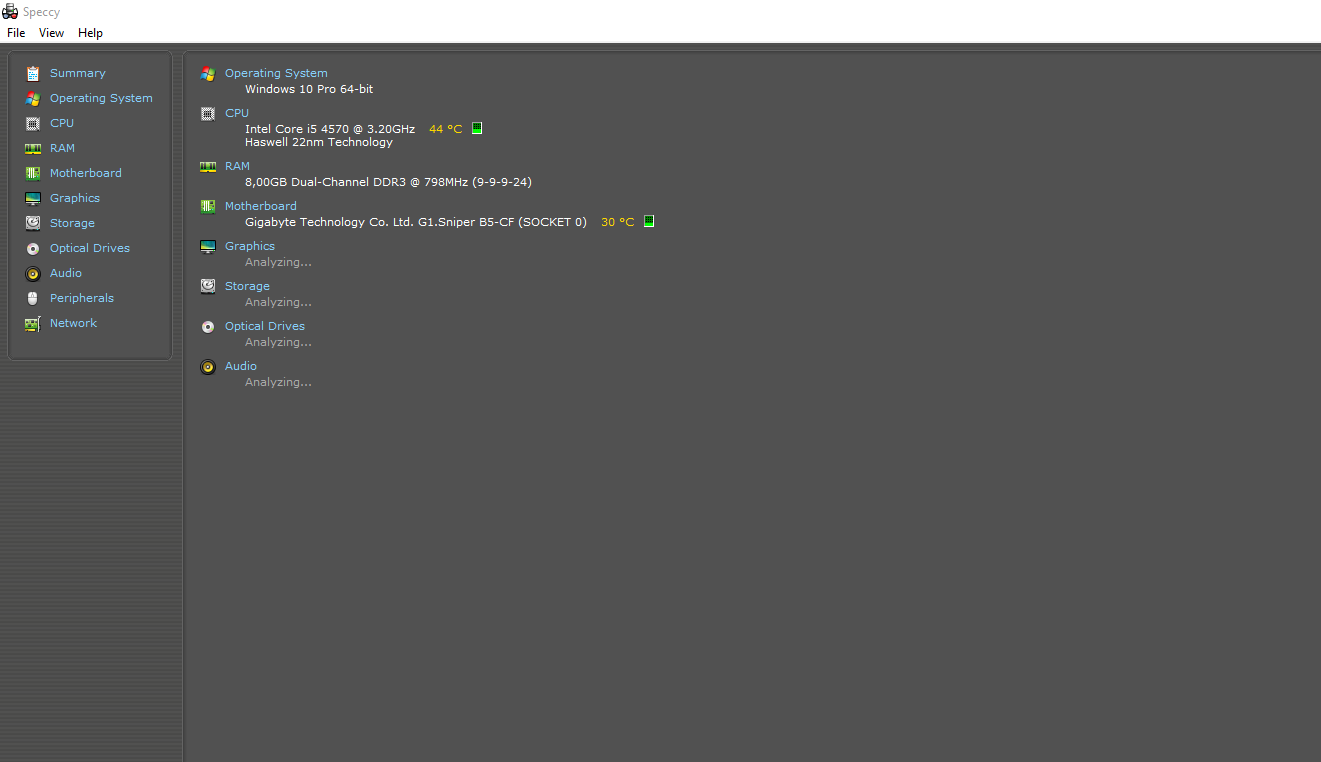Show Motherboard details from sidebar
The image size is (1321, 762).
pyautogui.click(x=86, y=173)
